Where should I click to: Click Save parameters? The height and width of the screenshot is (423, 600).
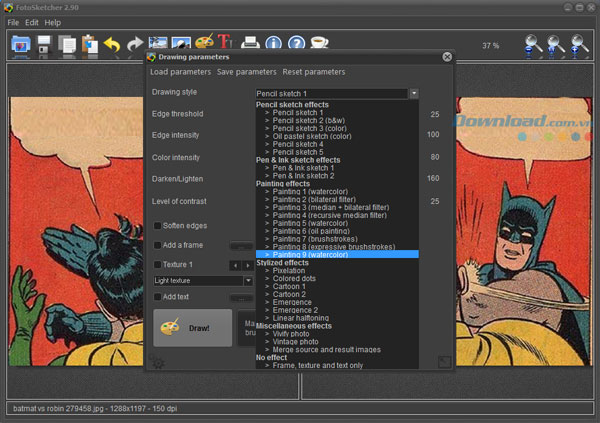tap(246, 72)
